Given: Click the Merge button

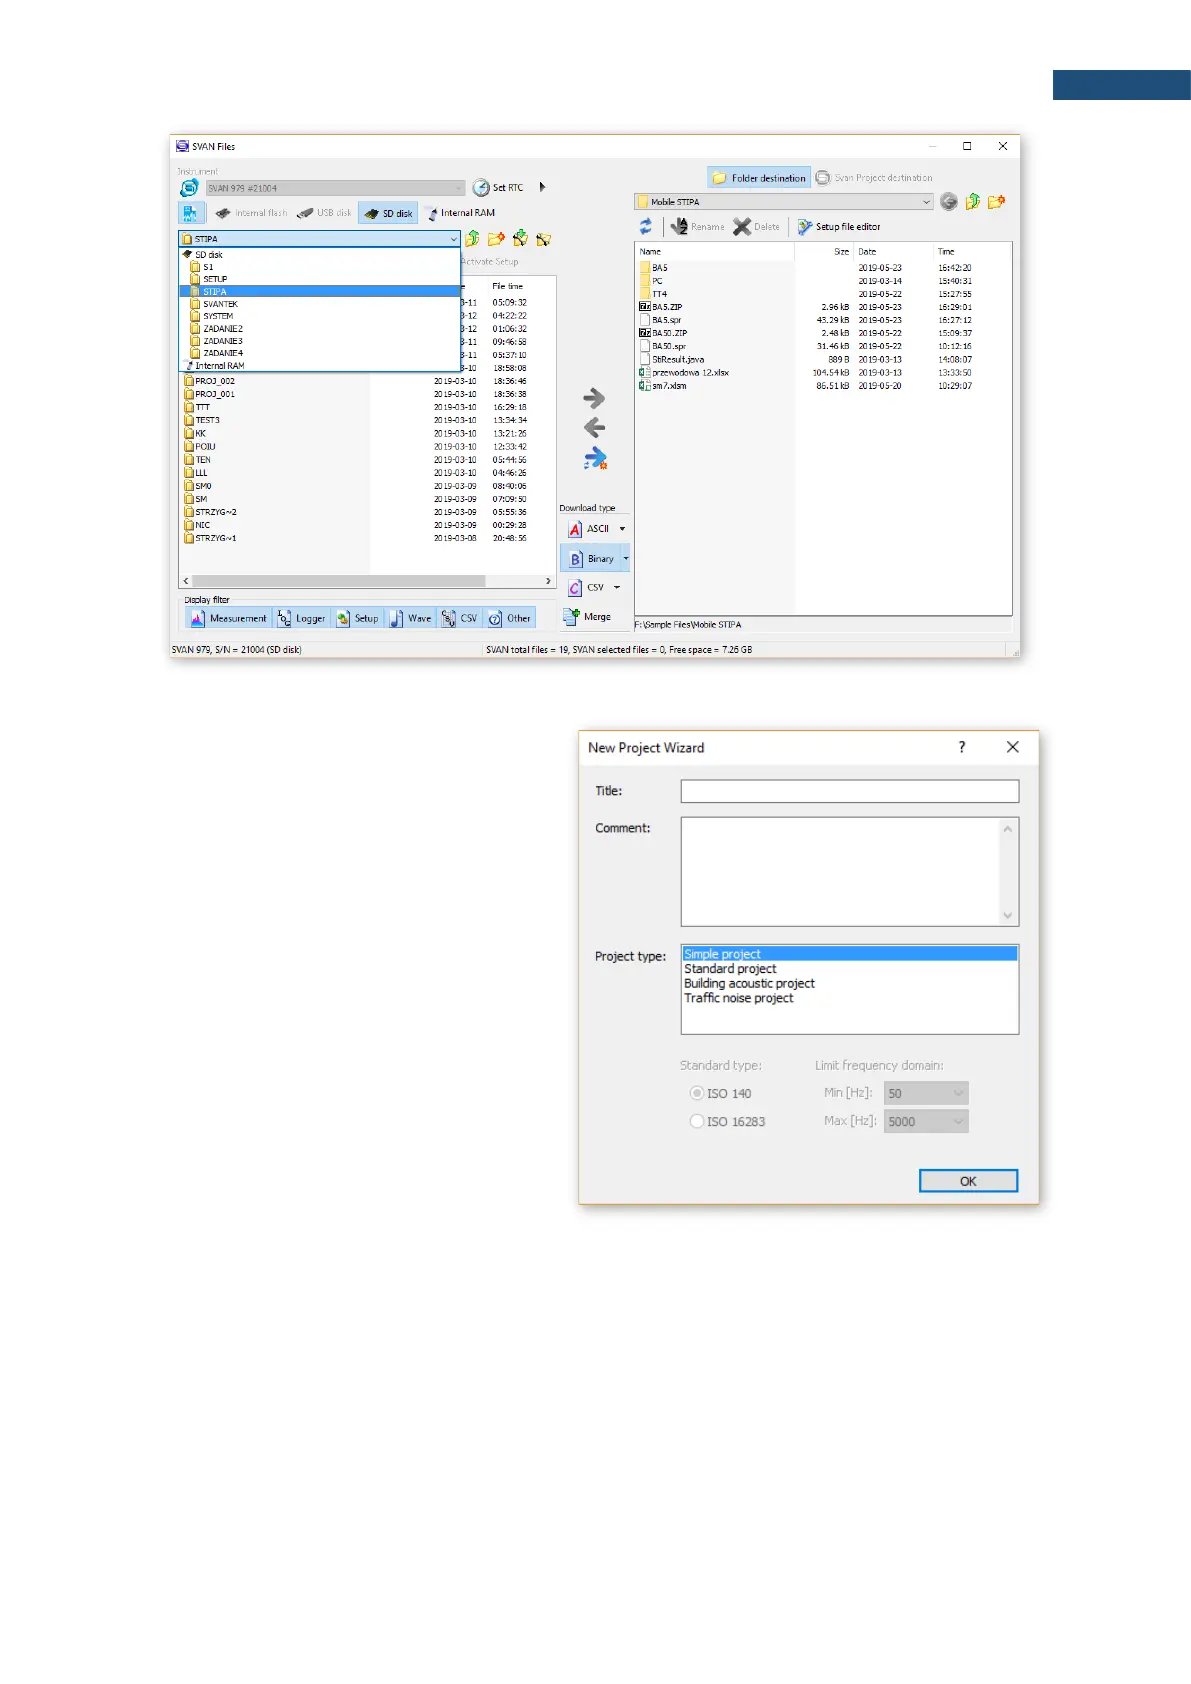Looking at the screenshot, I should click(x=588, y=617).
